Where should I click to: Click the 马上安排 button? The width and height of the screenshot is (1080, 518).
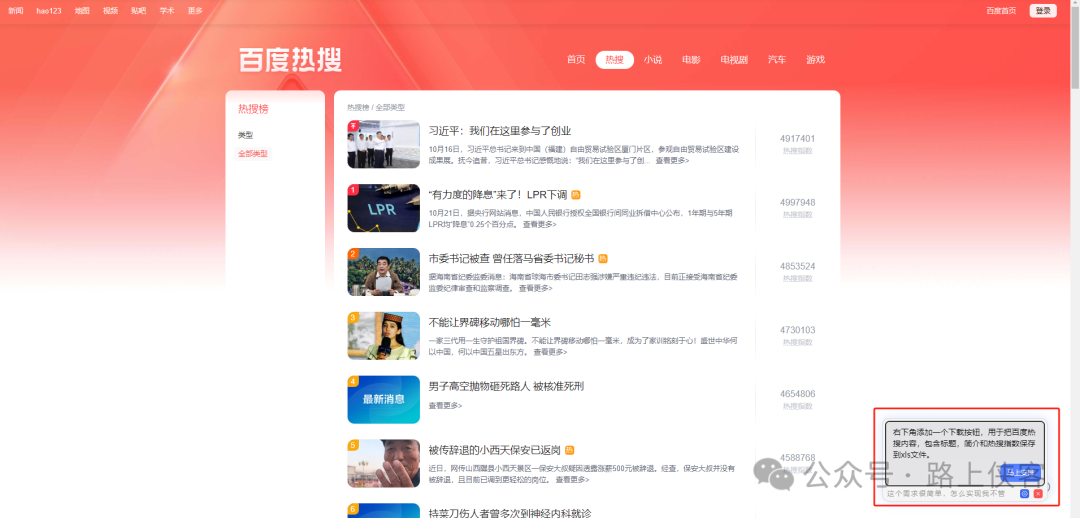(1021, 473)
